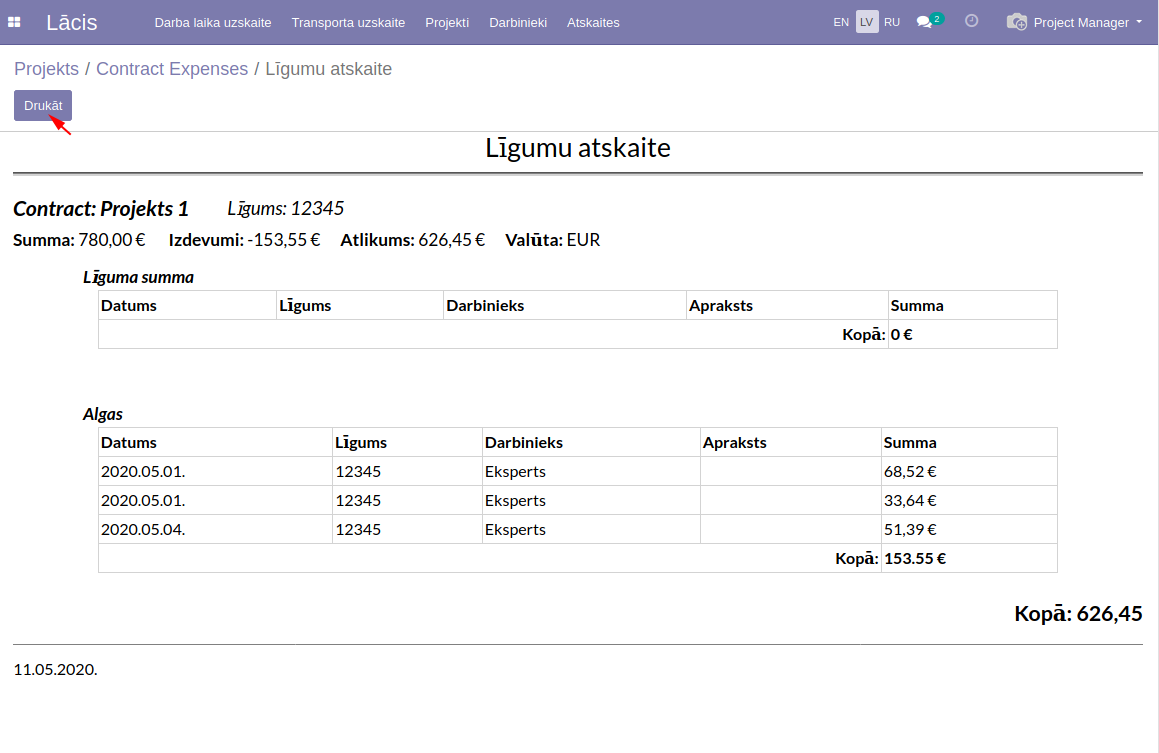Go to Contract Expenses breadcrumb
The width and height of the screenshot is (1159, 753).
click(x=172, y=69)
